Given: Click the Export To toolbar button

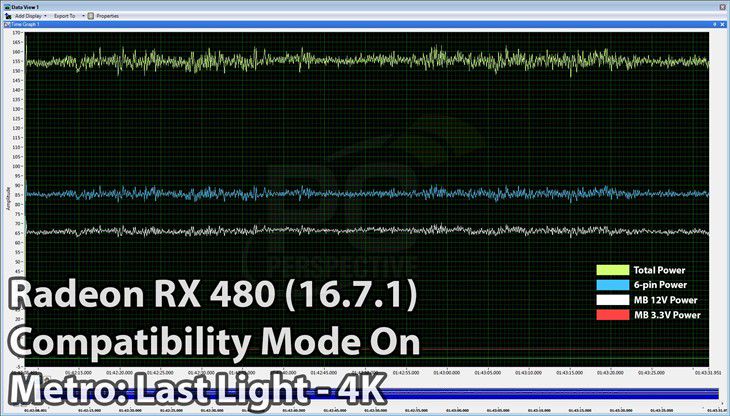Looking at the screenshot, I should click(x=64, y=16).
